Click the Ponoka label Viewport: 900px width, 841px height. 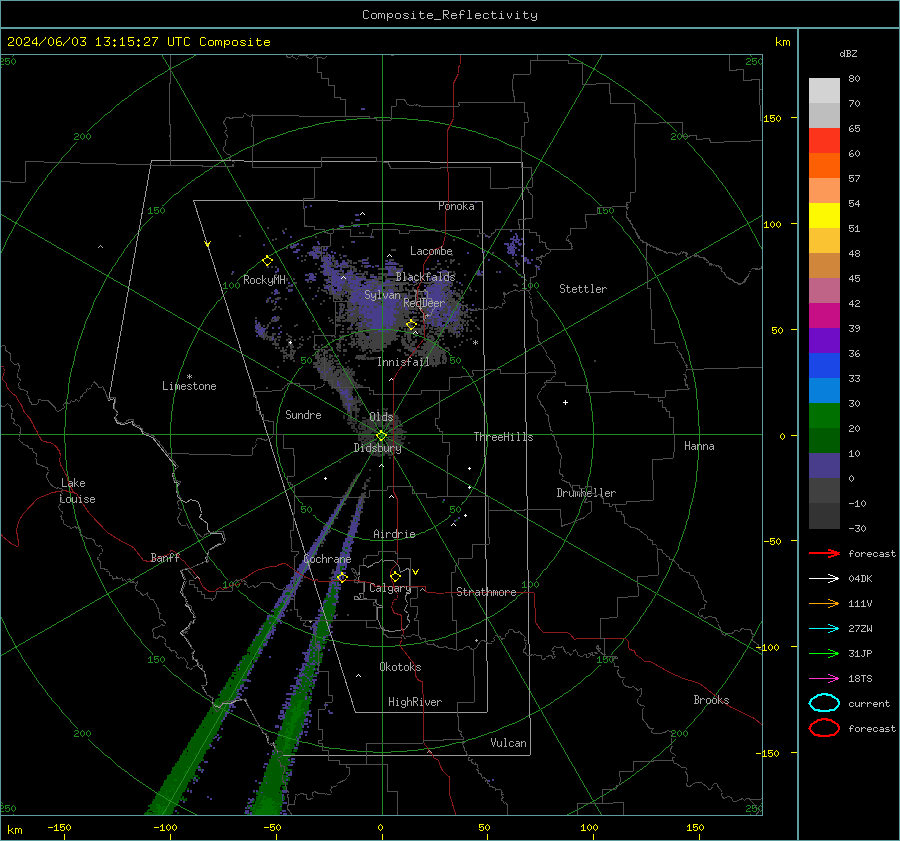pyautogui.click(x=456, y=206)
